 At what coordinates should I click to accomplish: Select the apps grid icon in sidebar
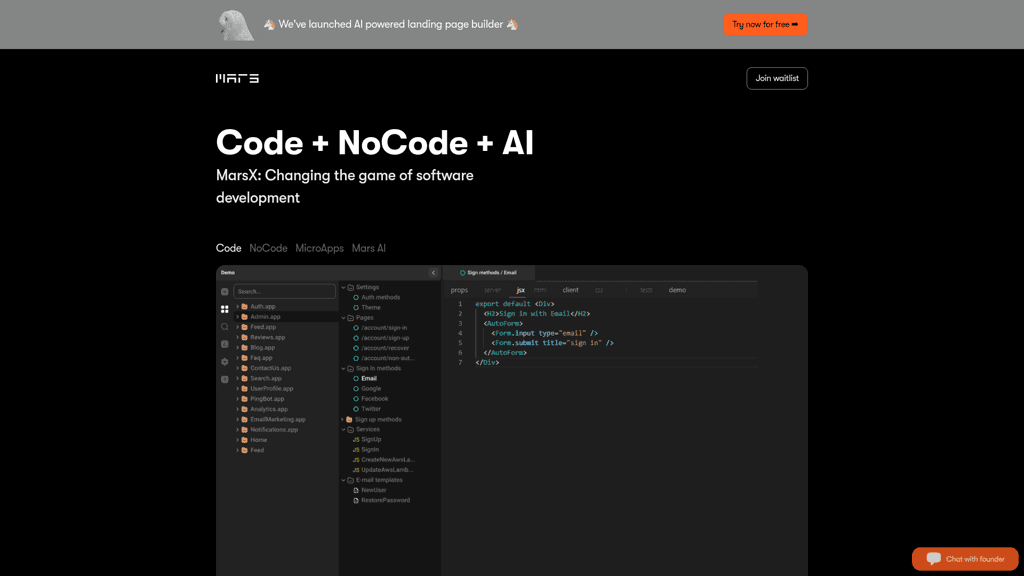[x=225, y=309]
